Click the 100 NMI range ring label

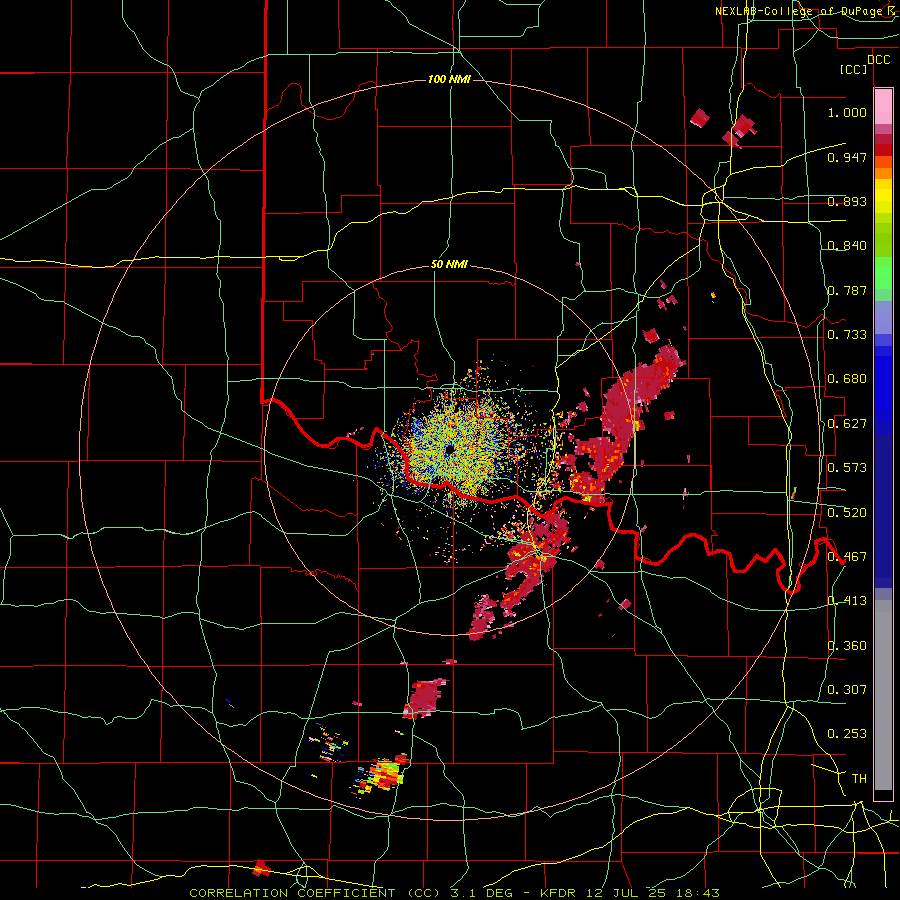coord(449,79)
